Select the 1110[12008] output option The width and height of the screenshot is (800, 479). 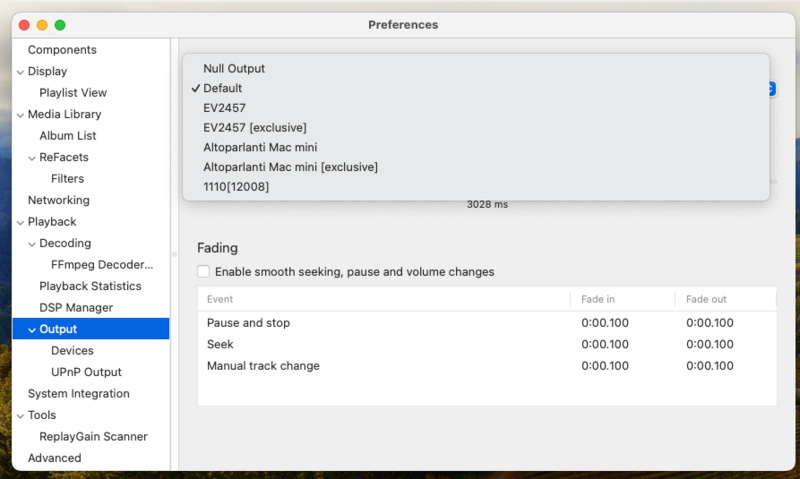[x=236, y=186]
